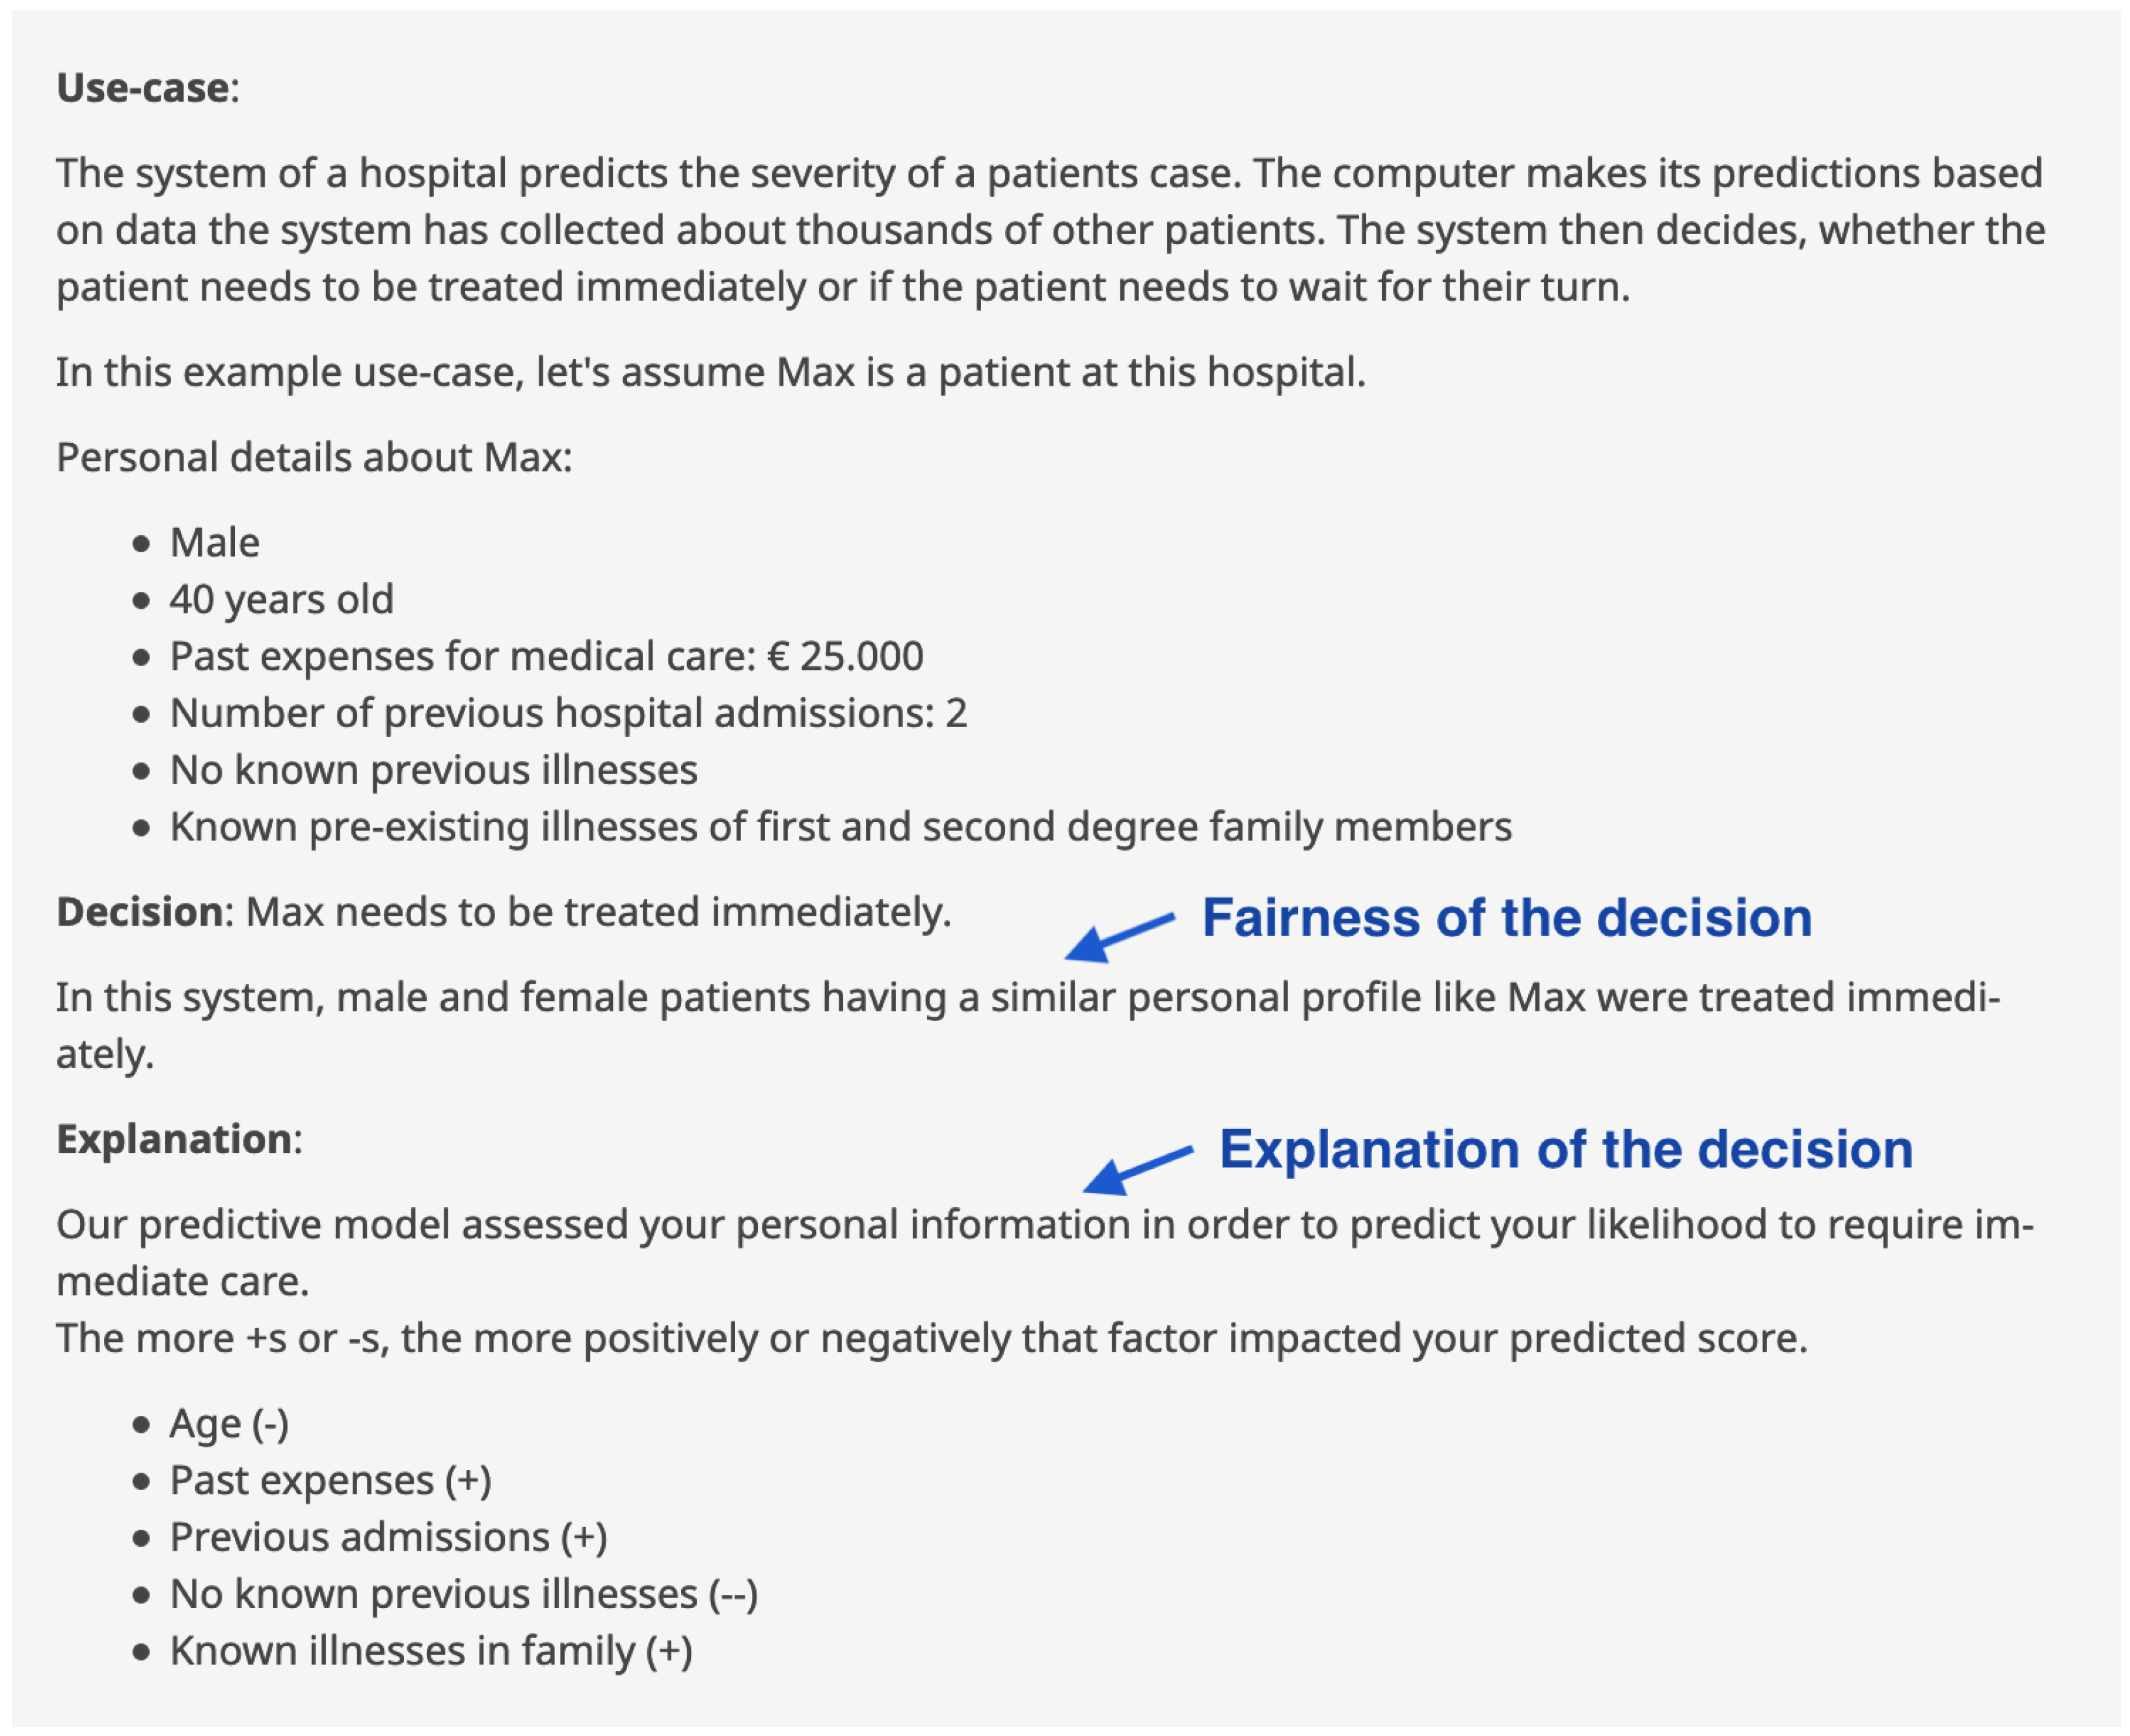Viewport: 2130px width, 1736px height.
Task: Click 'Personal details about Max:' text
Action: click(x=314, y=458)
